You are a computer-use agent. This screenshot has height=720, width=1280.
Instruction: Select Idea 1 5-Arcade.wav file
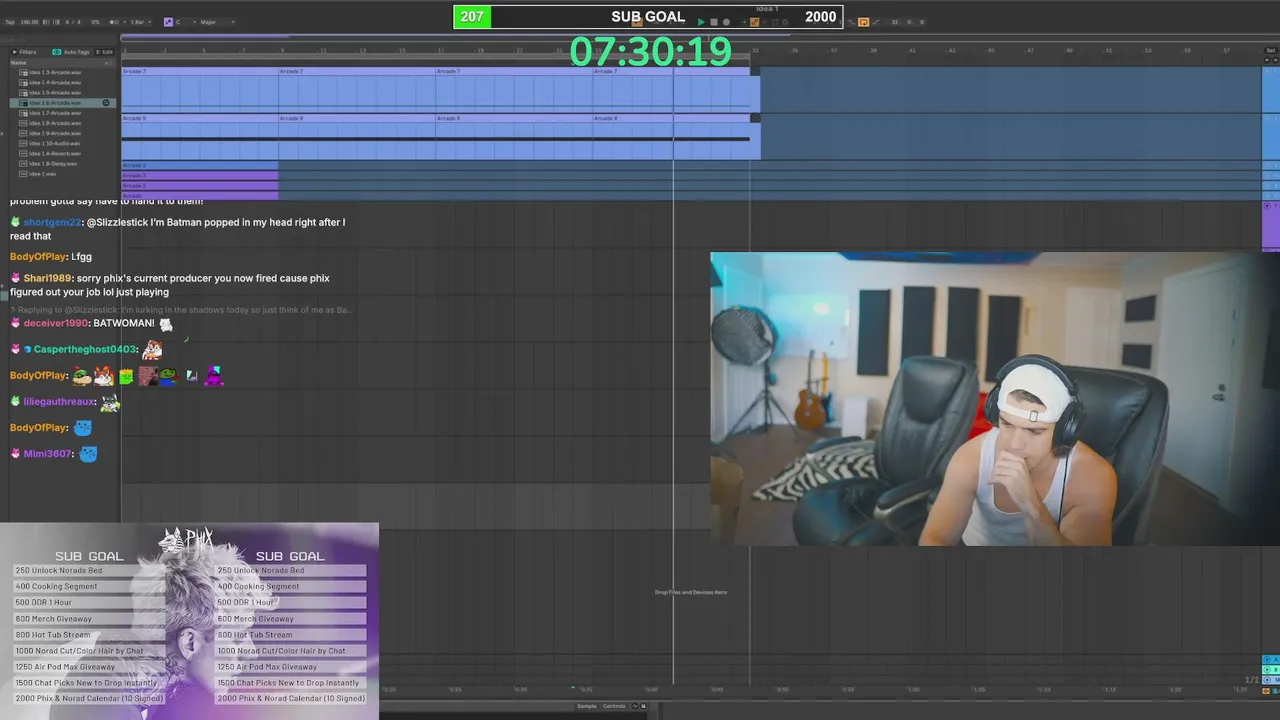[x=55, y=92]
